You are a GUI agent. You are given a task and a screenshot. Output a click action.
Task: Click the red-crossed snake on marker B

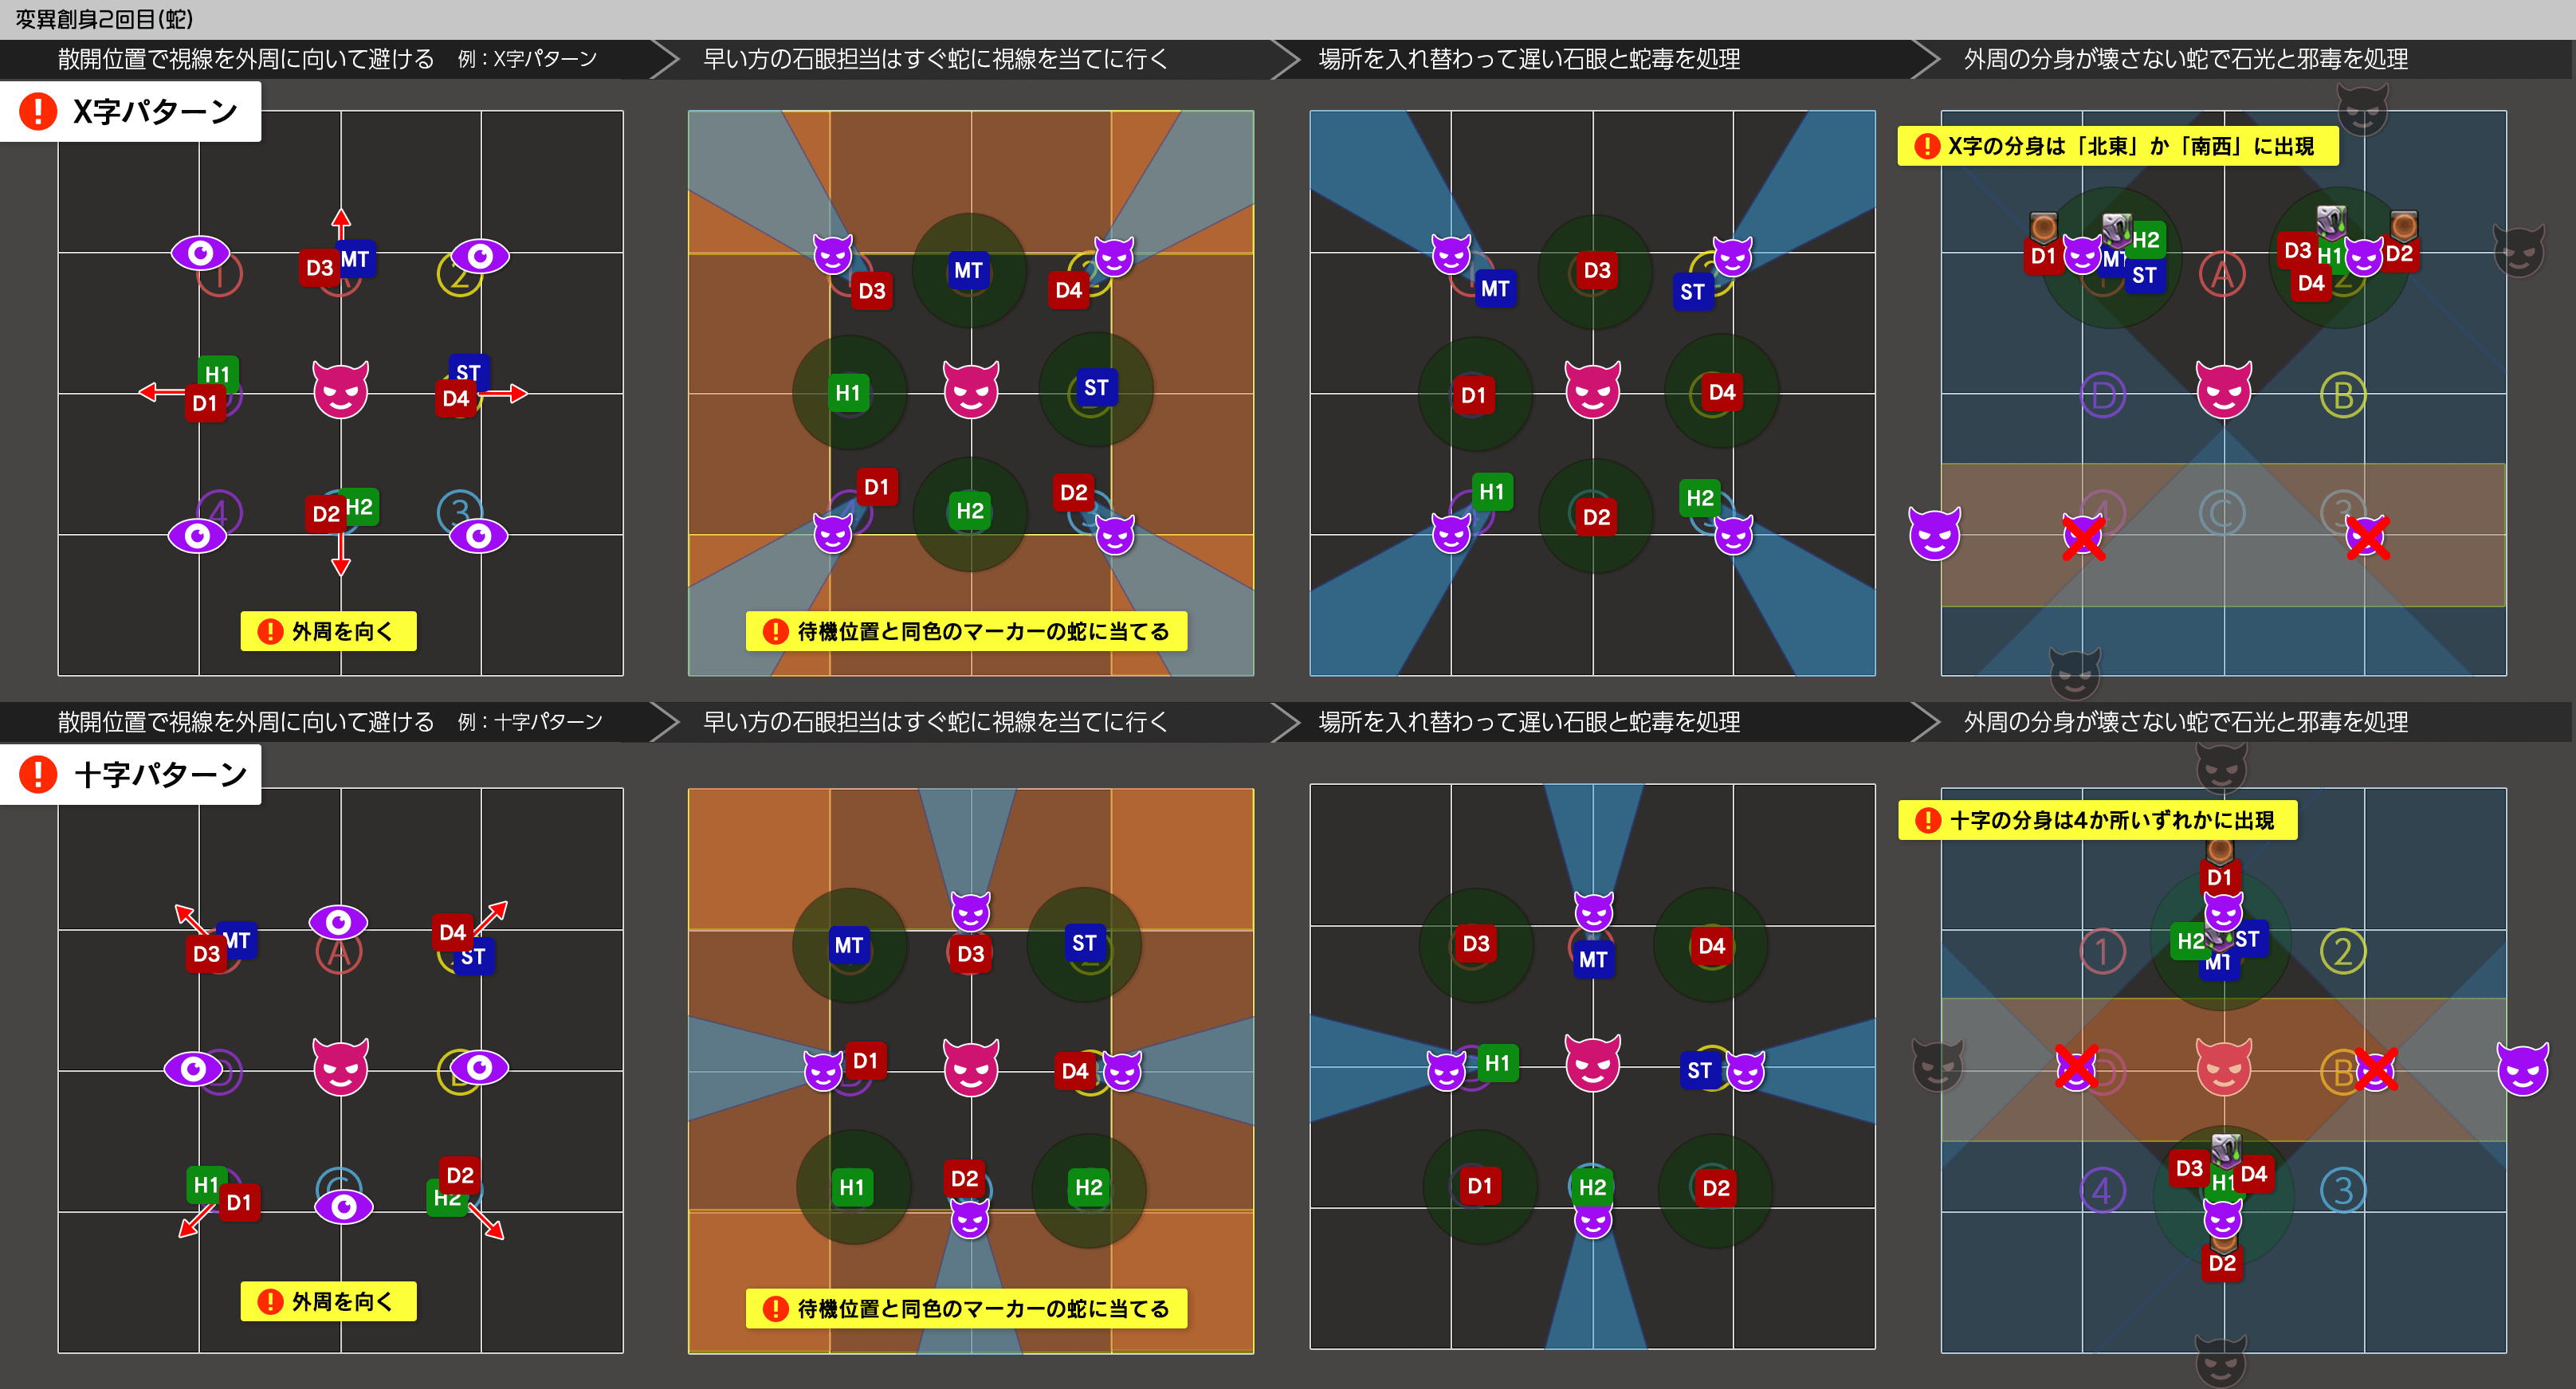2375,1070
